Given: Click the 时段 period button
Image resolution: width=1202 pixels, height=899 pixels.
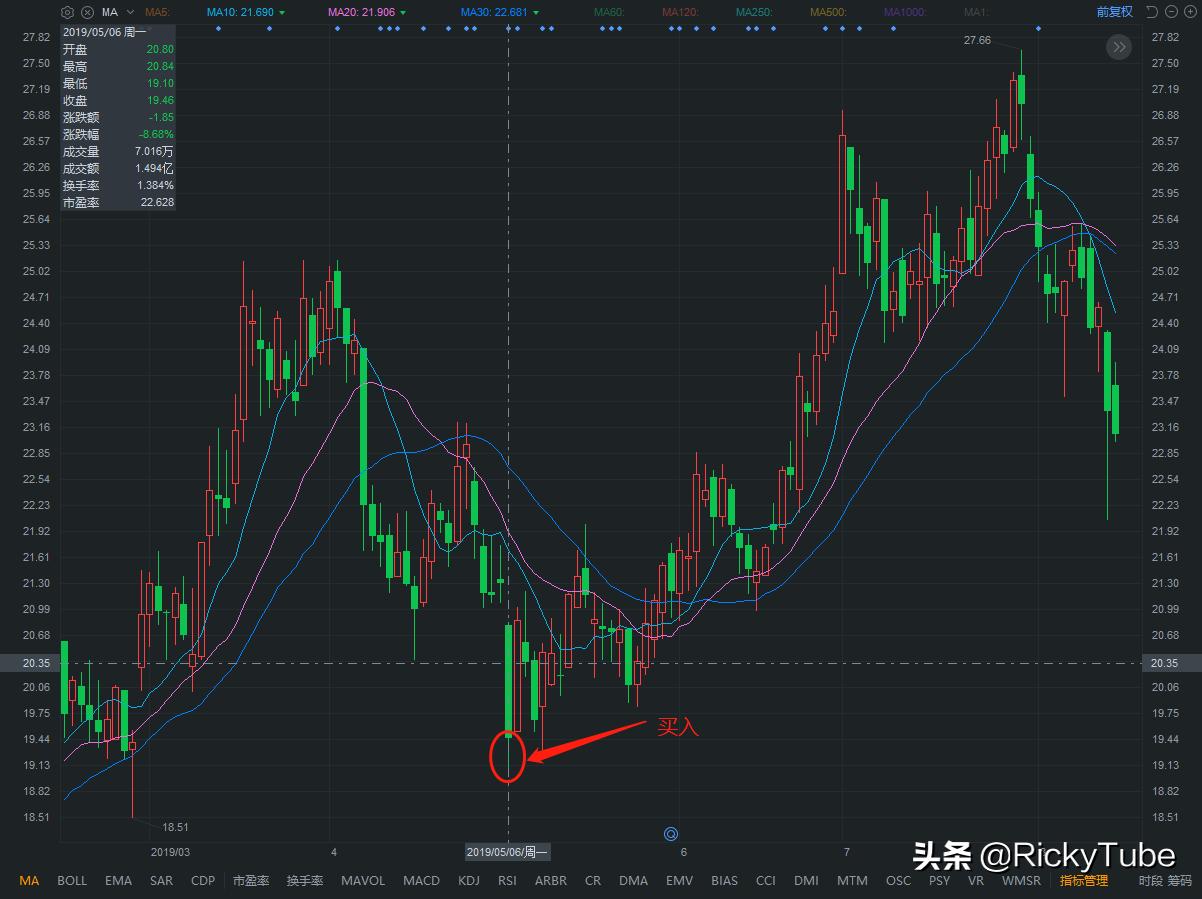Looking at the screenshot, I should (1151, 881).
